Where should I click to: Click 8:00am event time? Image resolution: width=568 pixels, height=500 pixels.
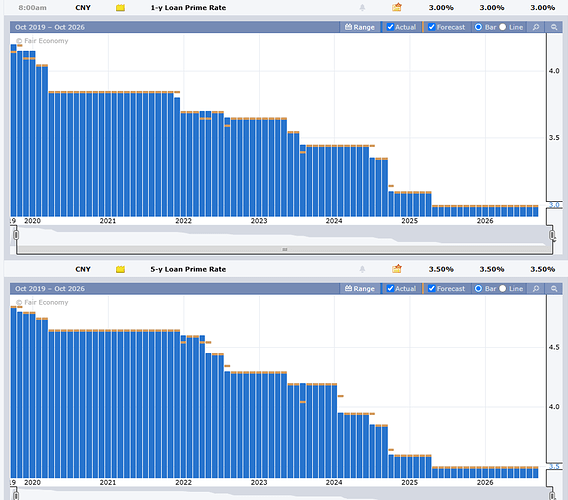[x=32, y=8]
